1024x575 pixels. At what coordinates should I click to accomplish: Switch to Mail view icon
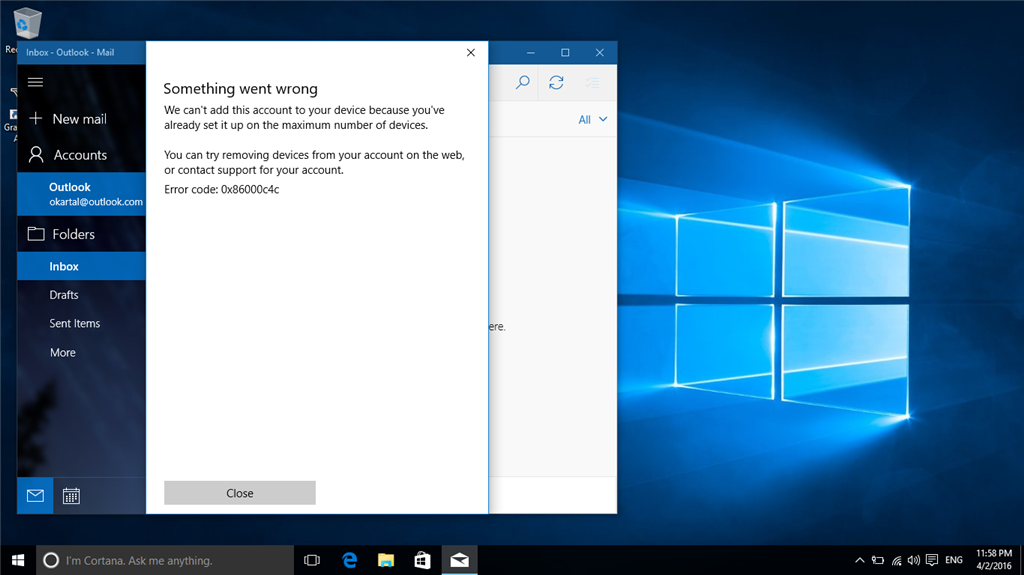[35, 496]
